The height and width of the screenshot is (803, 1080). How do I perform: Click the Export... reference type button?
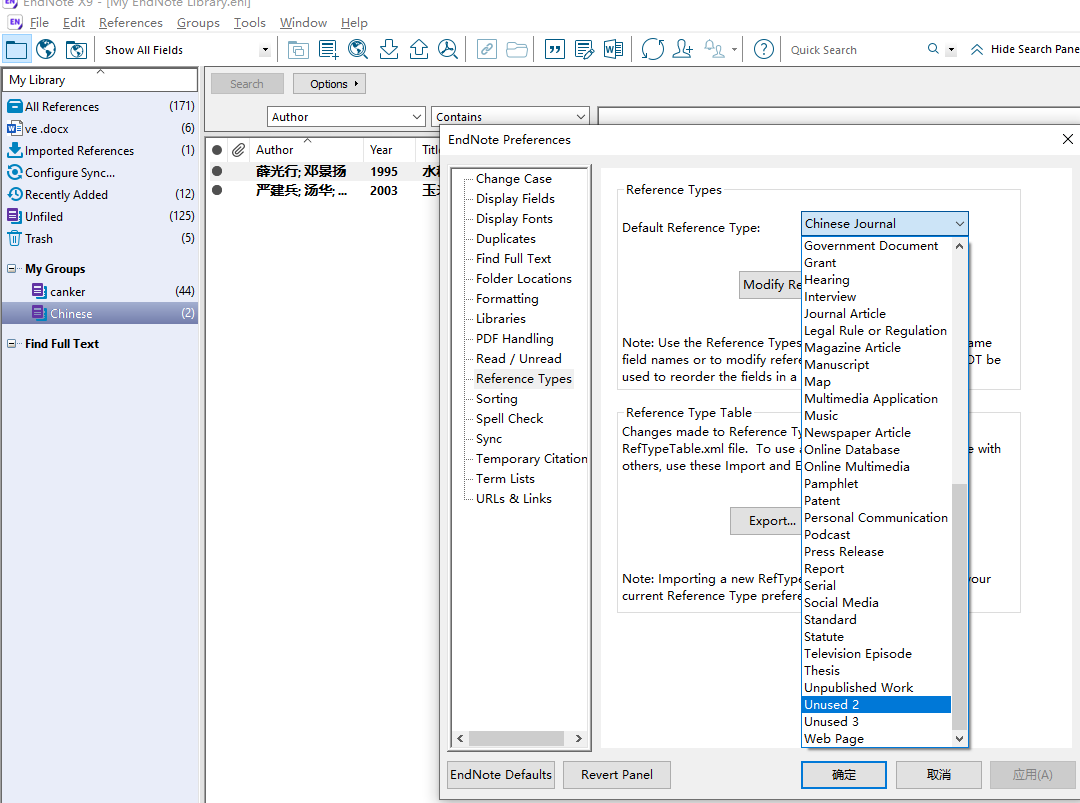(x=766, y=521)
